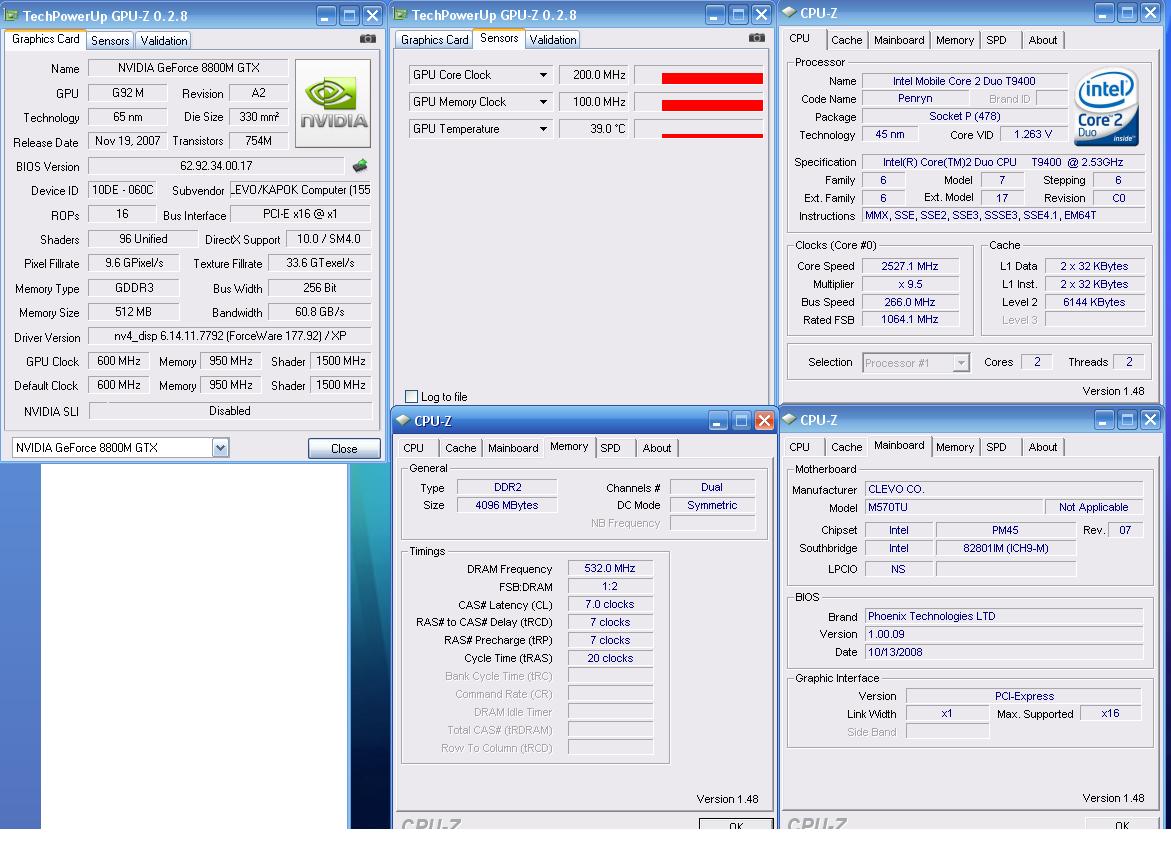
Task: Minimize the GPU-Z Sensors window
Action: click(716, 15)
